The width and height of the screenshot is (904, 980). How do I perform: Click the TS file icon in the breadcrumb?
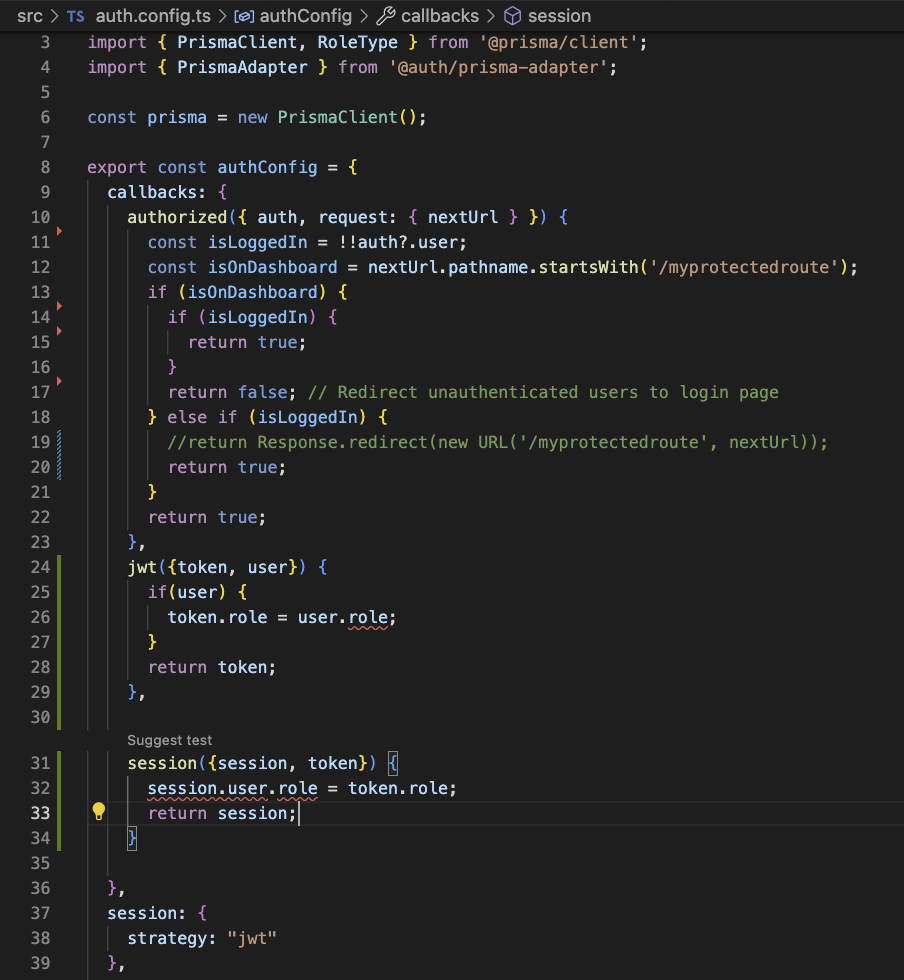point(76,16)
